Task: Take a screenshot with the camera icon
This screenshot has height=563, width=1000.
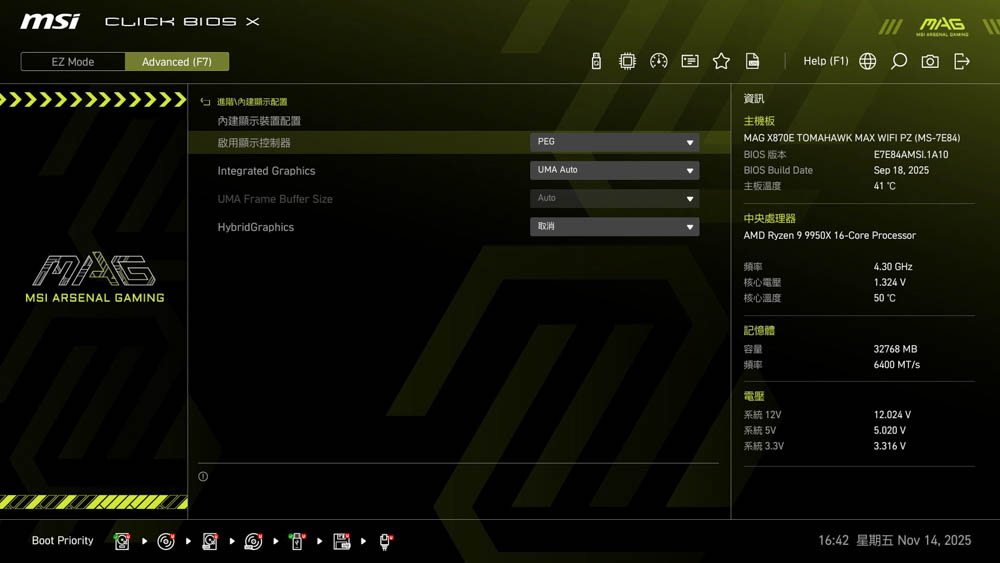Action: (930, 61)
